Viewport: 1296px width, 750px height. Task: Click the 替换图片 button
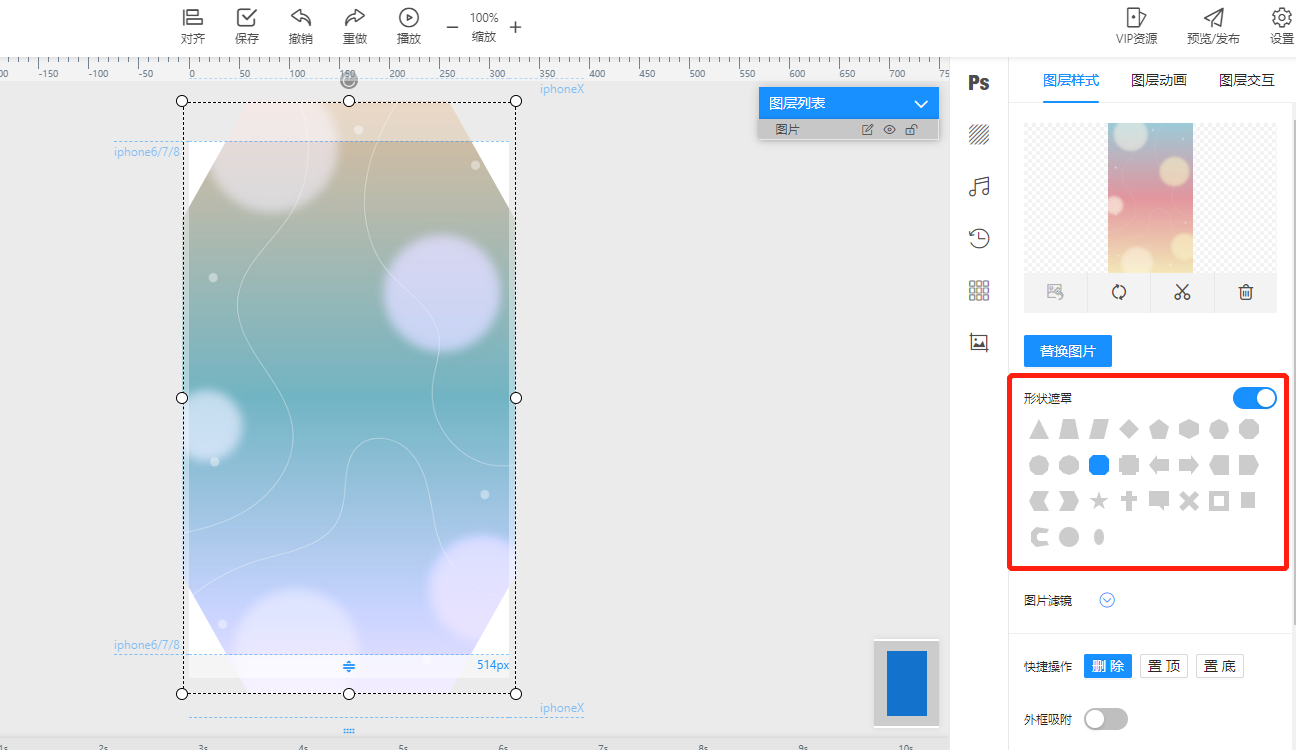[1068, 351]
